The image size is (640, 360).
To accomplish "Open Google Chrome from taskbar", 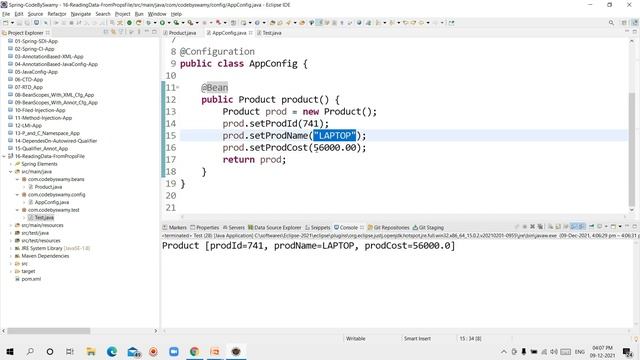I will [194, 351].
